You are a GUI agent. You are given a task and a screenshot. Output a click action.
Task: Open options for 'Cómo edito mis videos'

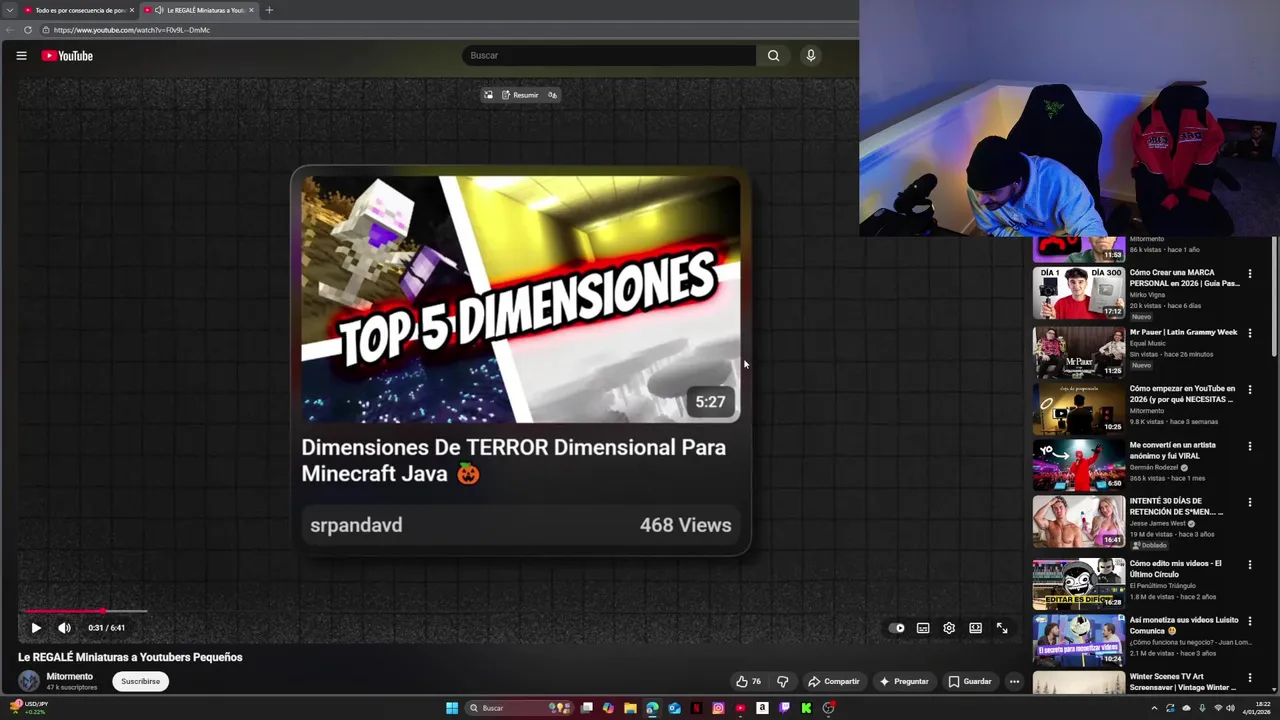tap(1249, 564)
